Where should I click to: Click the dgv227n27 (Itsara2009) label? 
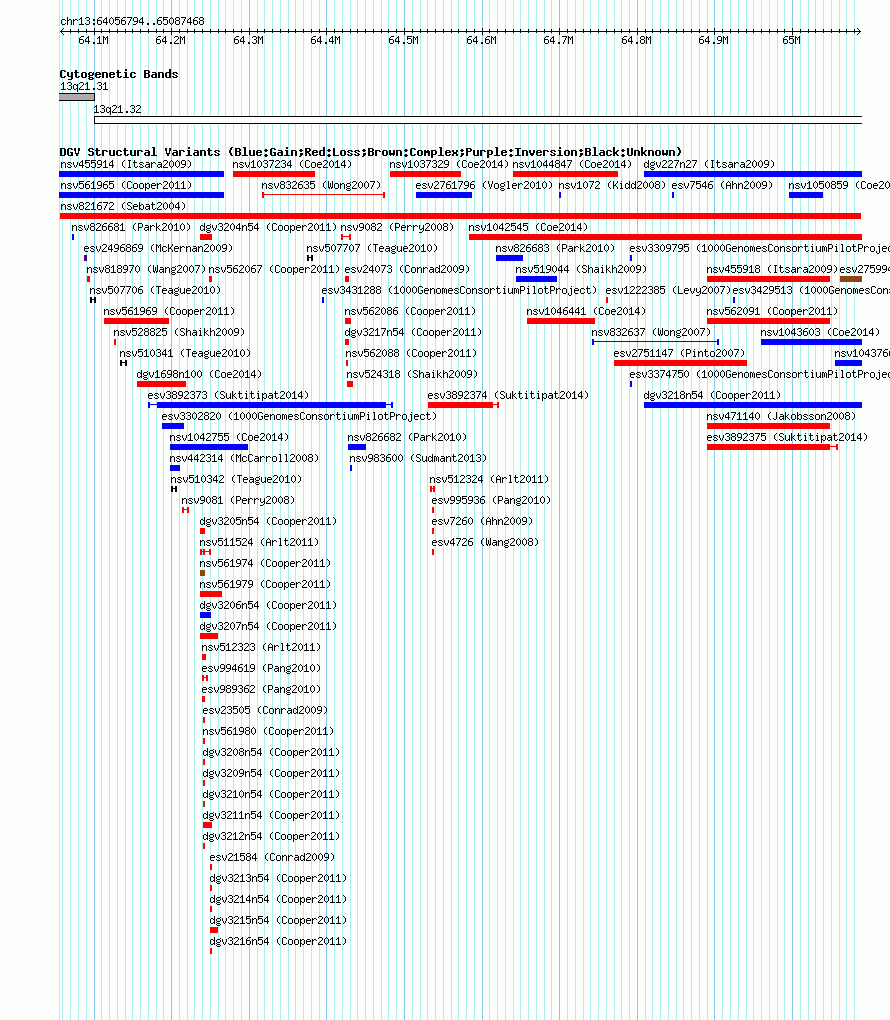click(709, 165)
